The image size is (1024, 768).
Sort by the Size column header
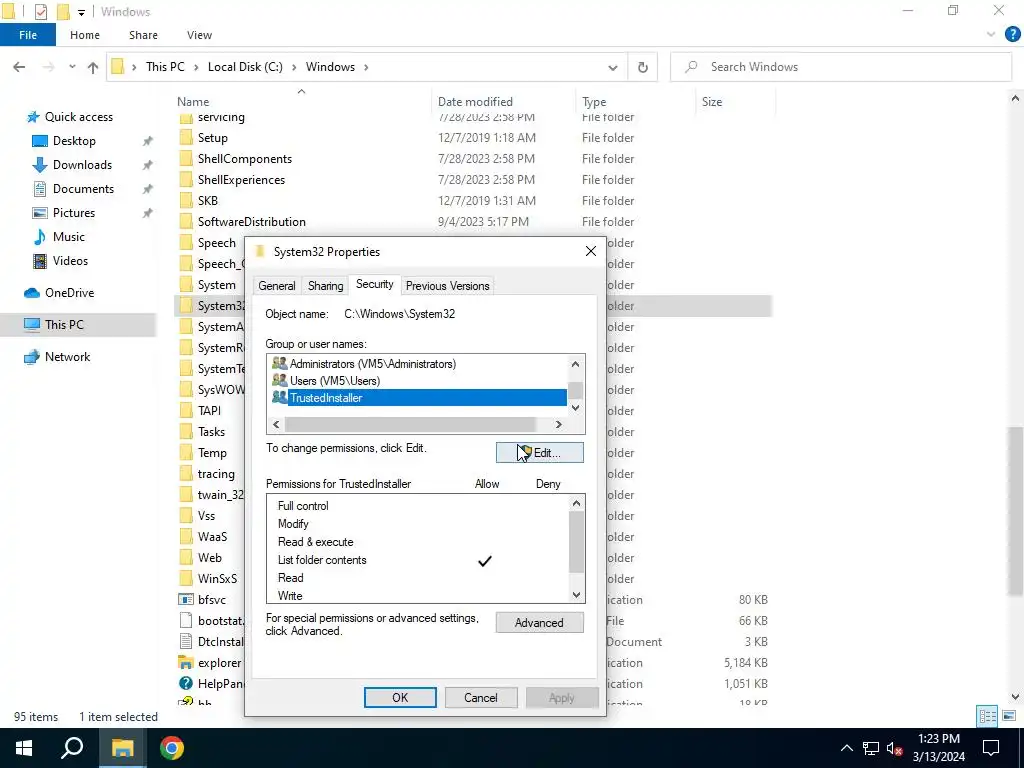pos(712,102)
